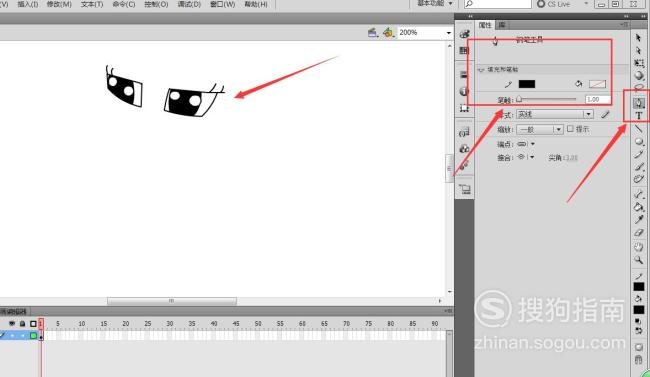This screenshot has height=377, width=650.
Task: Select the Hand tool
Action: pyautogui.click(x=639, y=247)
